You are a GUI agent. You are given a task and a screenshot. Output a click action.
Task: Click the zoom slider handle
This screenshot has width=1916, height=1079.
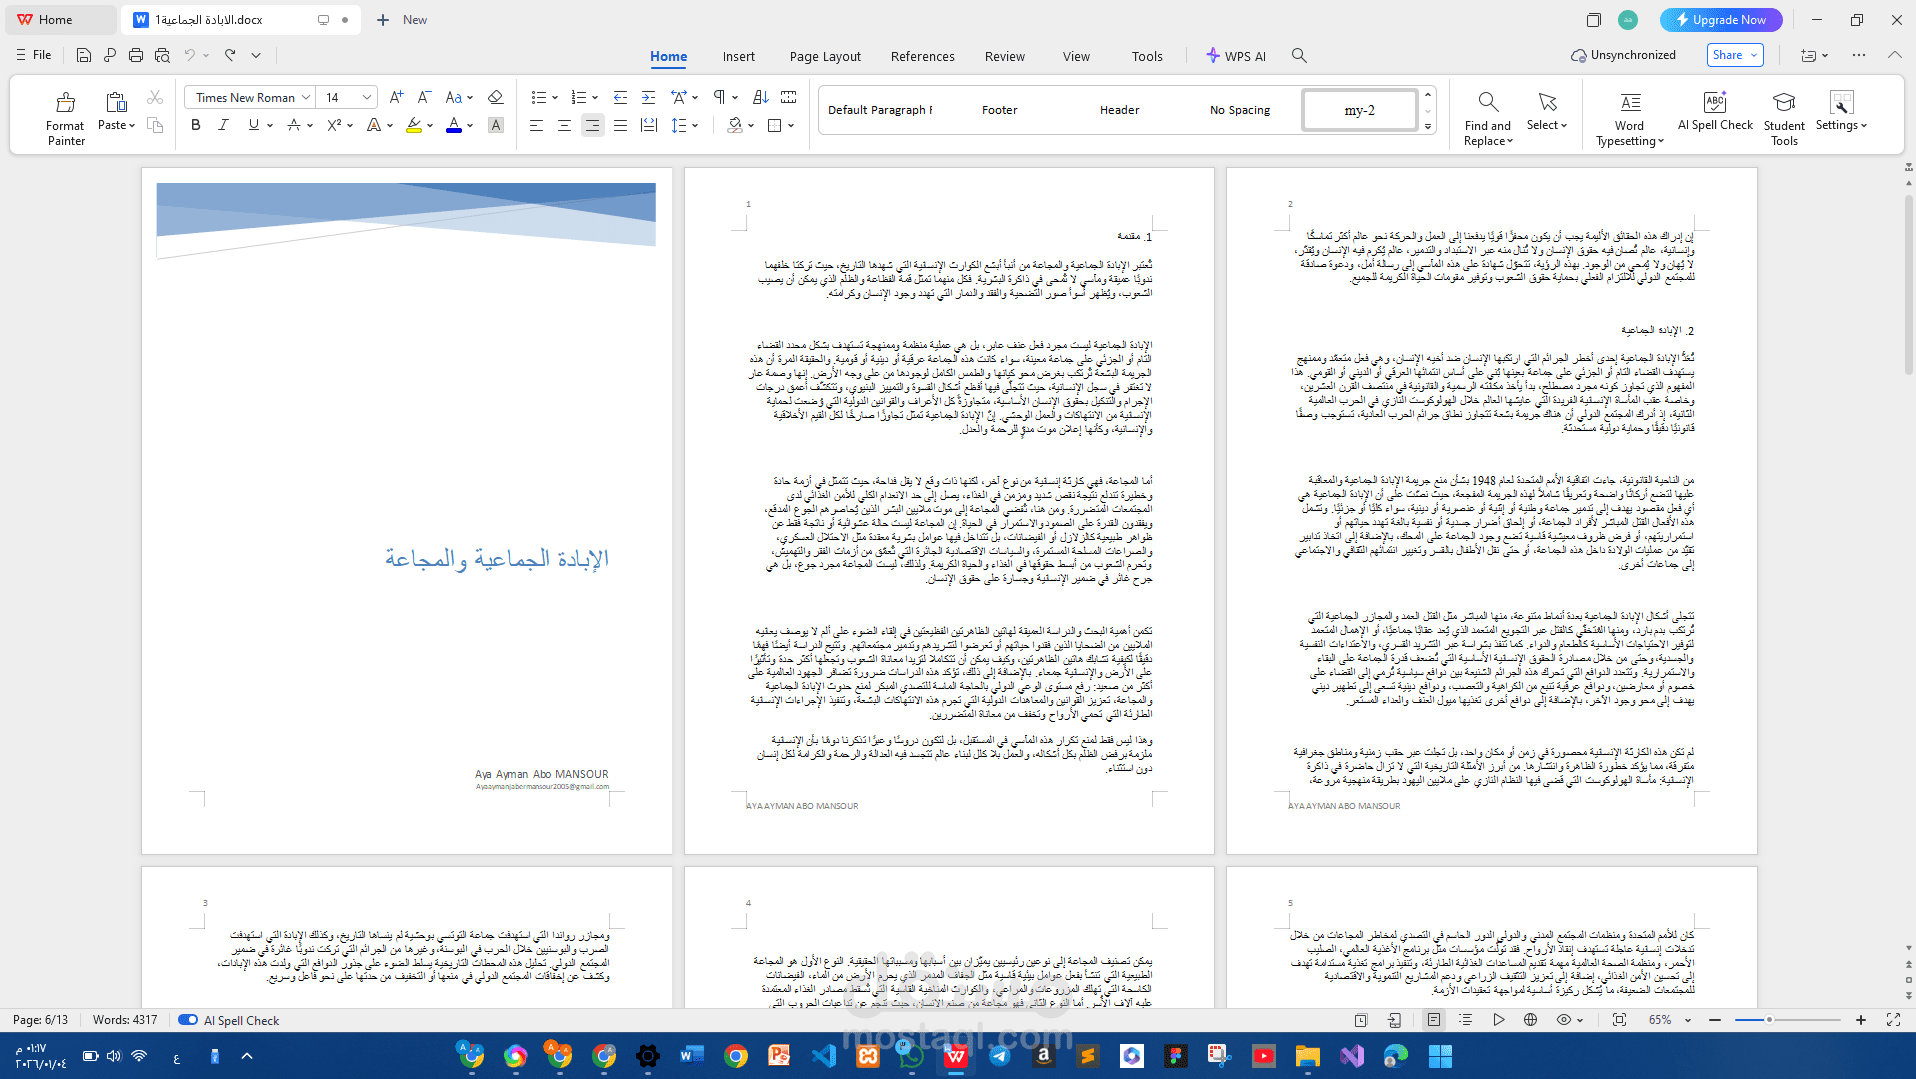(x=1769, y=1020)
